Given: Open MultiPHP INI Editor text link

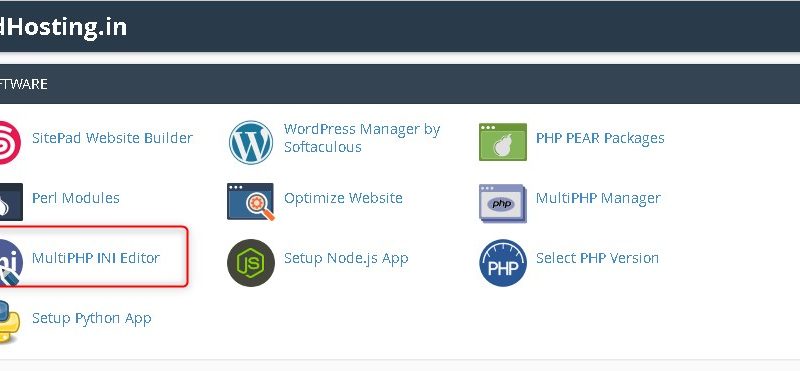Looking at the screenshot, I should click(x=95, y=258).
